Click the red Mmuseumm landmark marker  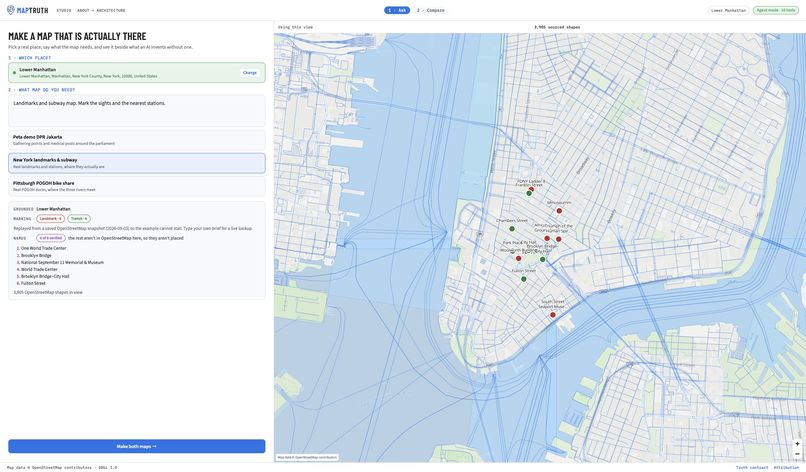[559, 211]
